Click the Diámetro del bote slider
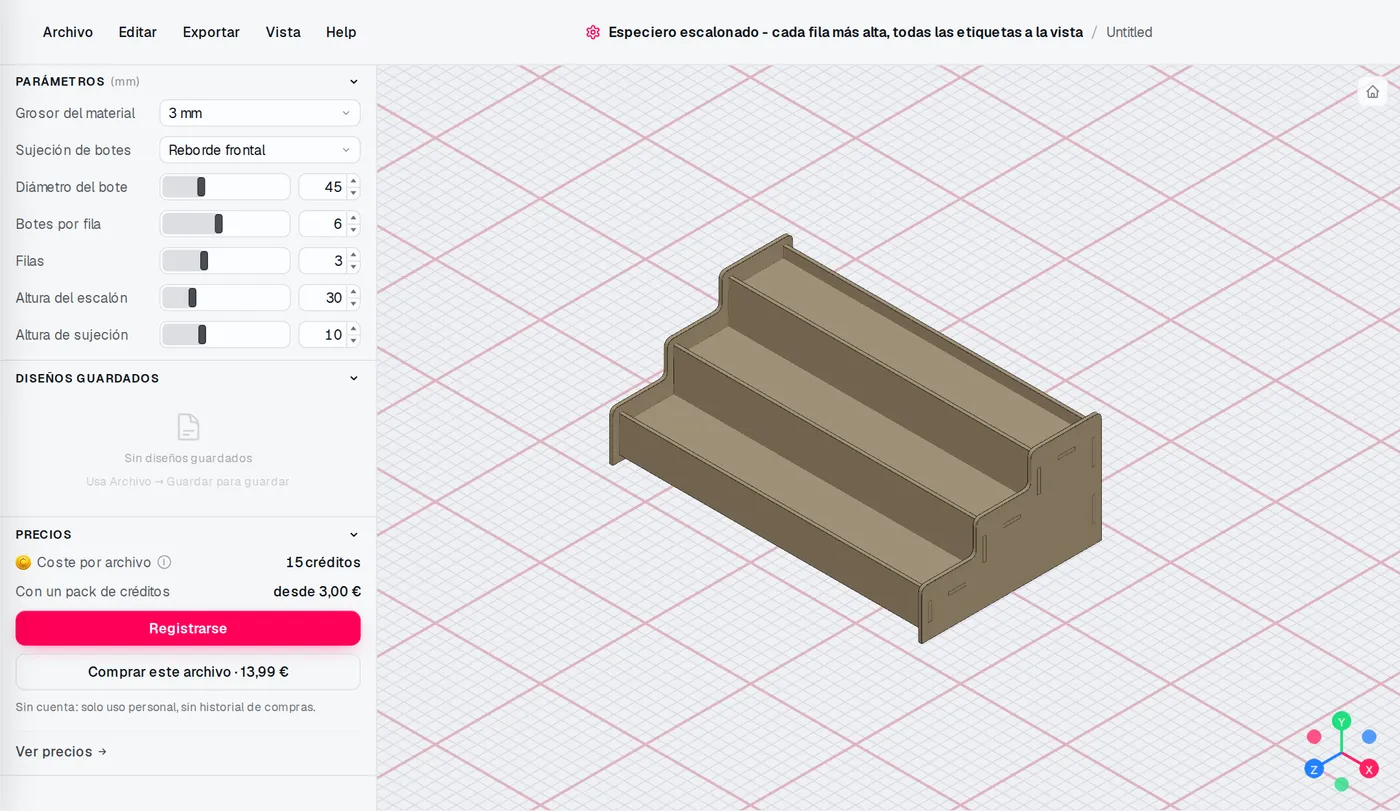1400x811 pixels. point(225,187)
